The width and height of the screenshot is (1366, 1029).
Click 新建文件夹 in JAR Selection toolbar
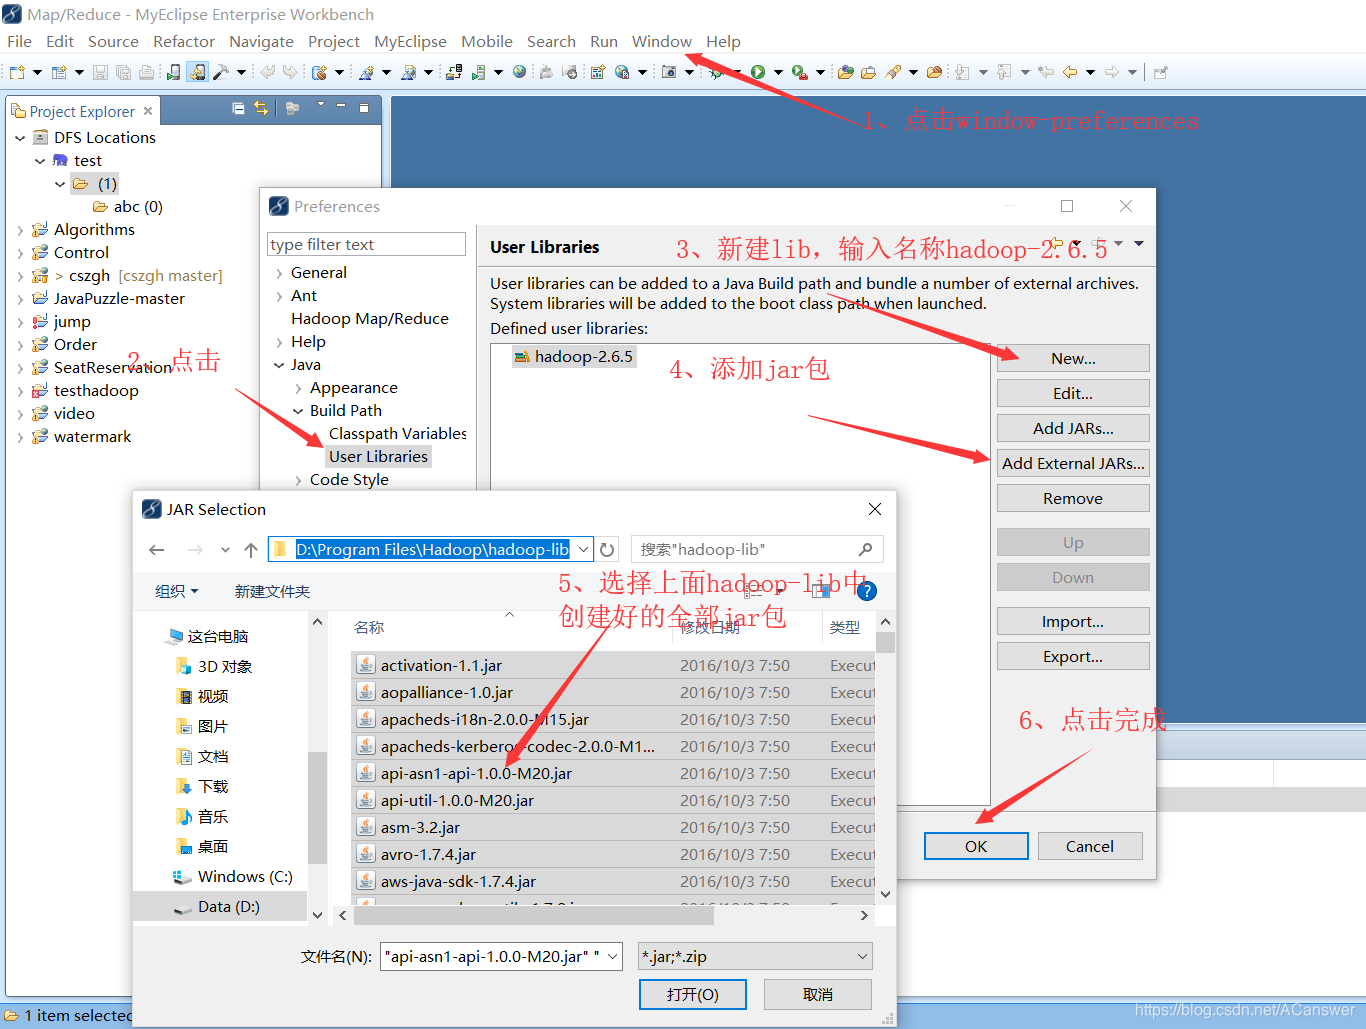(x=272, y=592)
